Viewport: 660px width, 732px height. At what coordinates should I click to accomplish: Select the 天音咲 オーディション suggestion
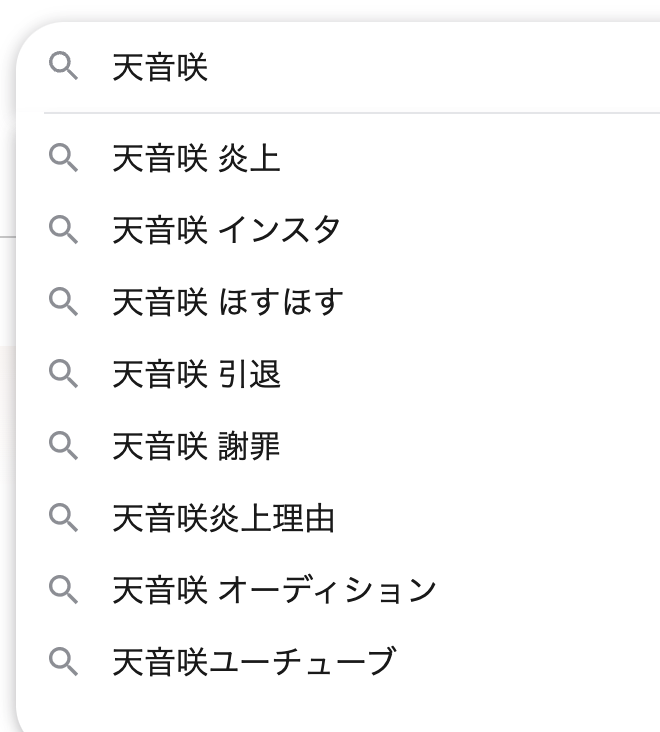pos(274,590)
